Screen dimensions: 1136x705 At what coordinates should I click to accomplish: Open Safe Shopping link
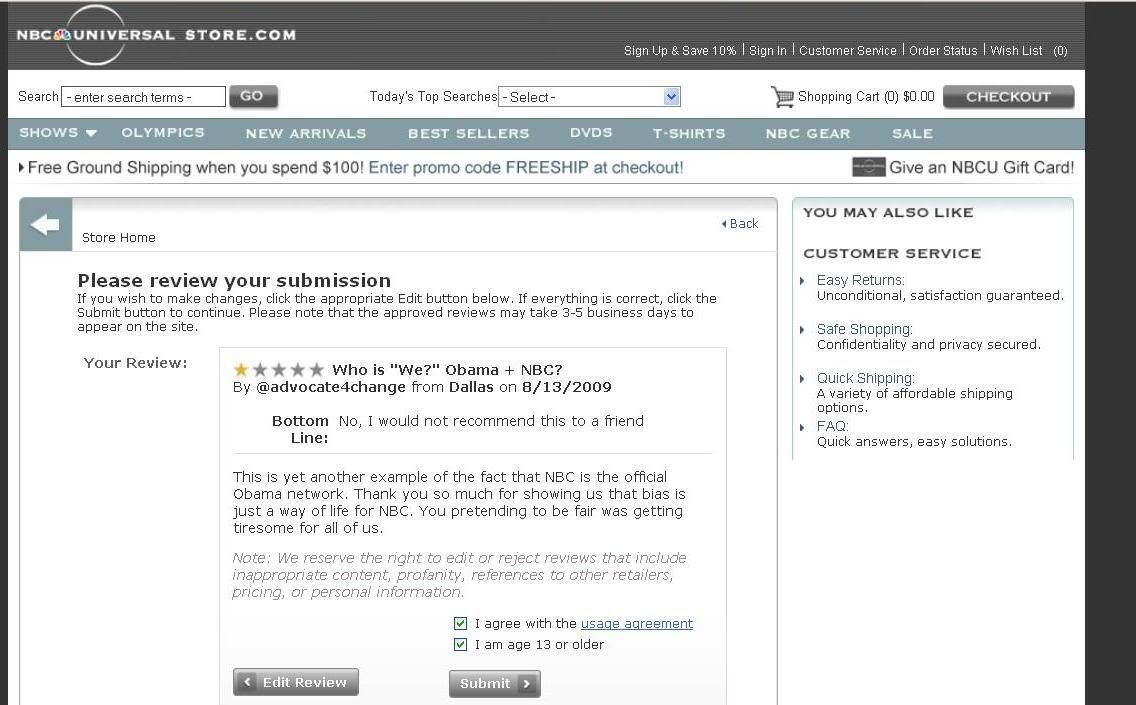pyautogui.click(x=864, y=329)
